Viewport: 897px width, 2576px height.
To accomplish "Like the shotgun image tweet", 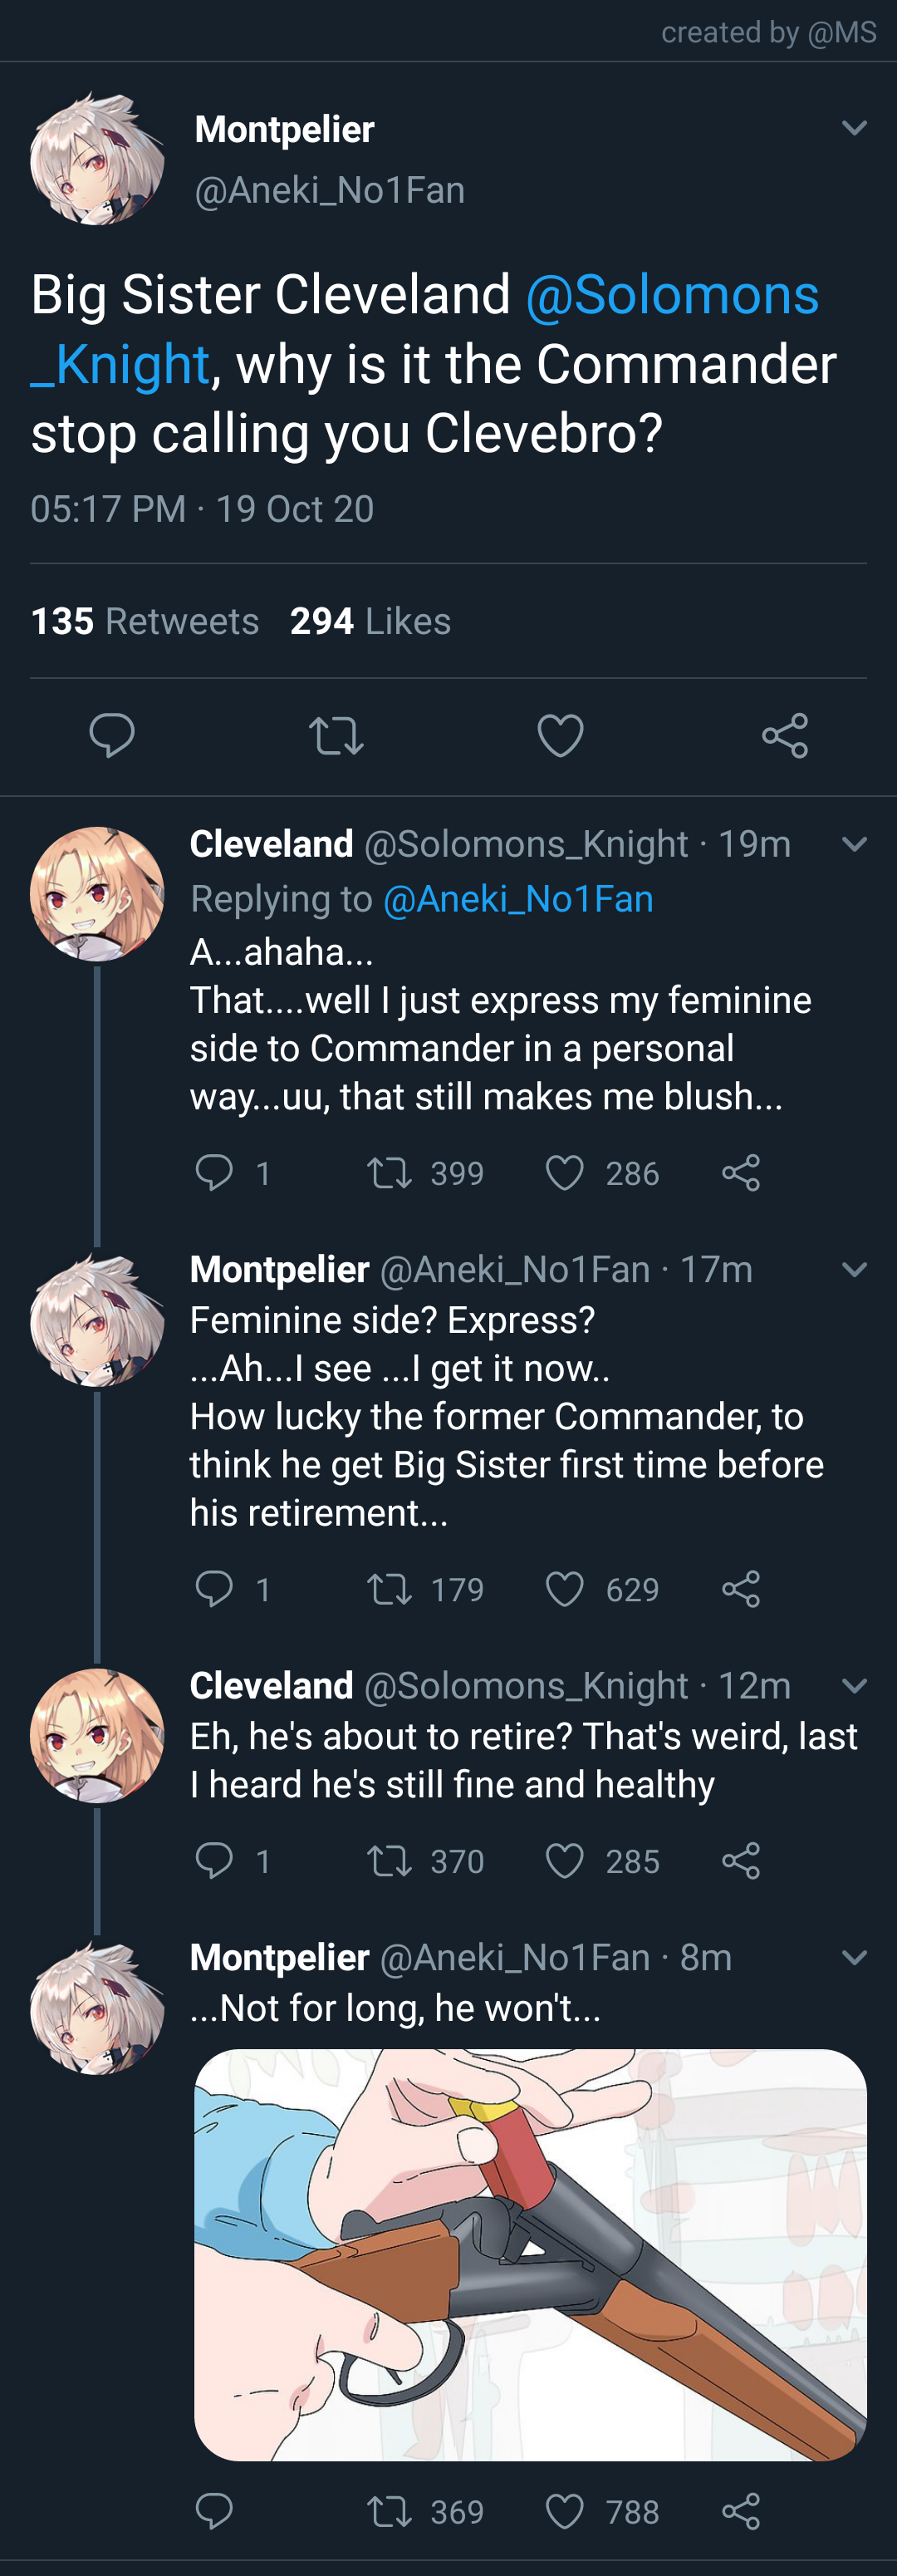I will [x=564, y=2511].
